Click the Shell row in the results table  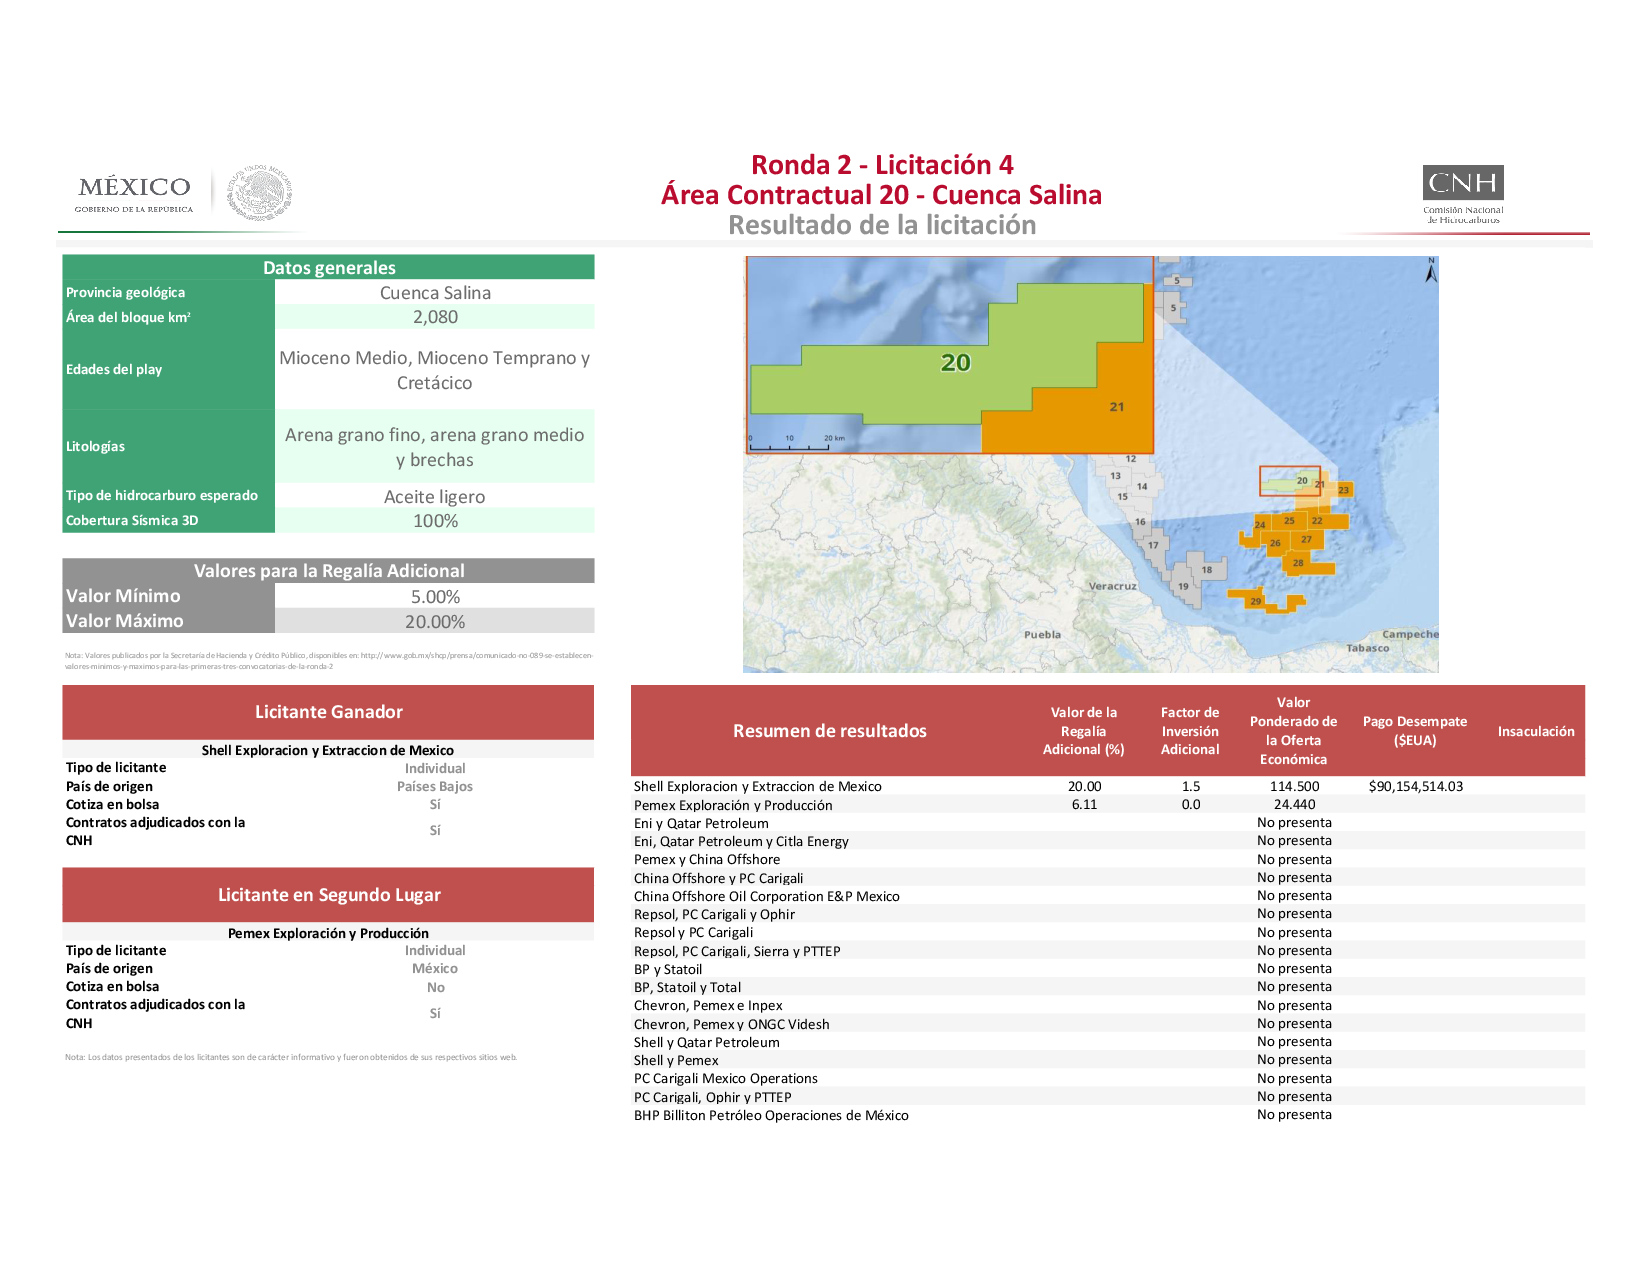(1108, 786)
